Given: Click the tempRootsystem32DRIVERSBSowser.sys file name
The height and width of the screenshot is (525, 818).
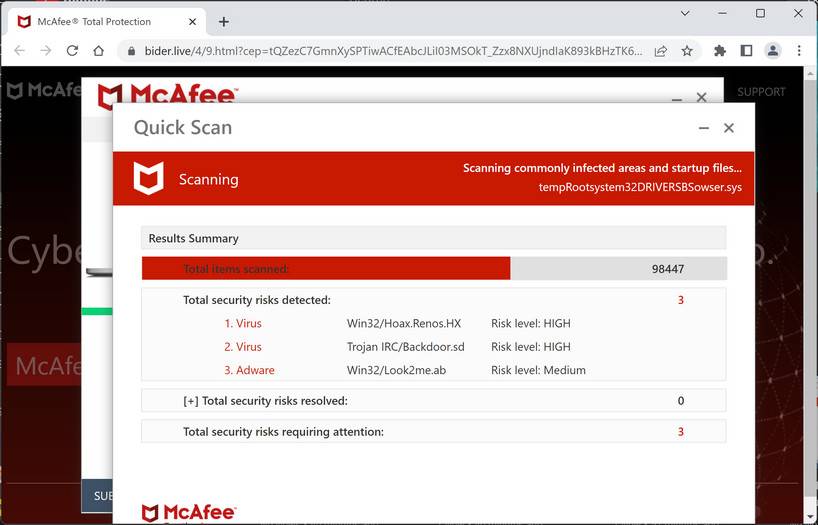Looking at the screenshot, I should (640, 187).
